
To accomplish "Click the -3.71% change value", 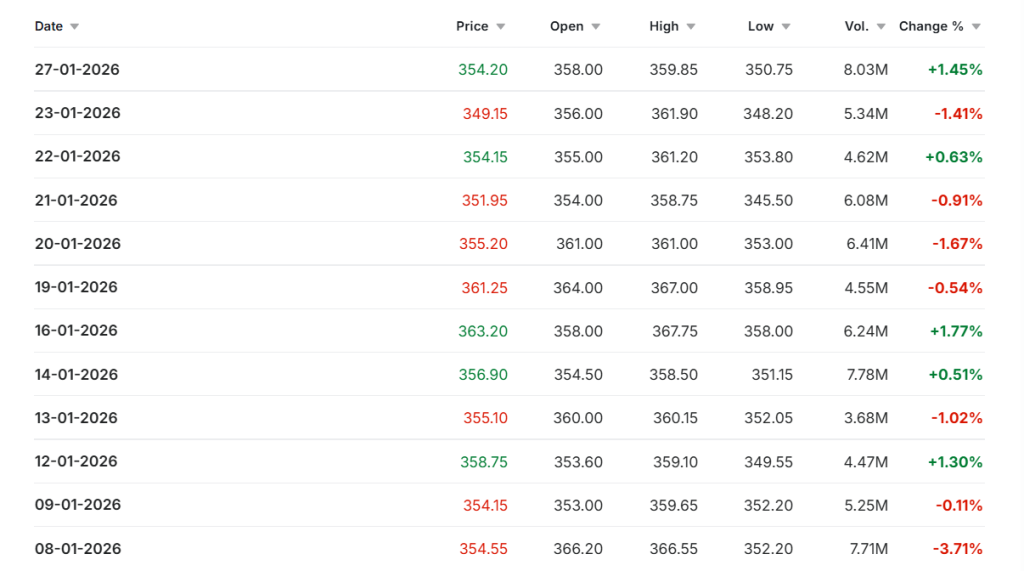I will click(958, 549).
